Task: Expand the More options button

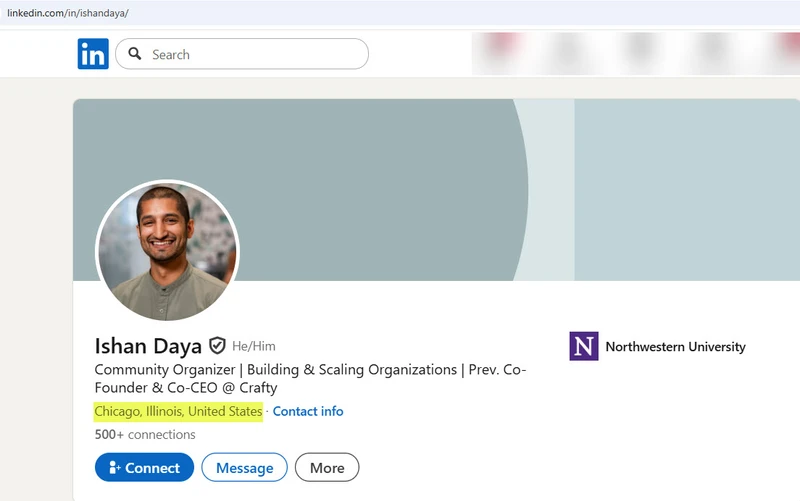Action: tap(327, 467)
